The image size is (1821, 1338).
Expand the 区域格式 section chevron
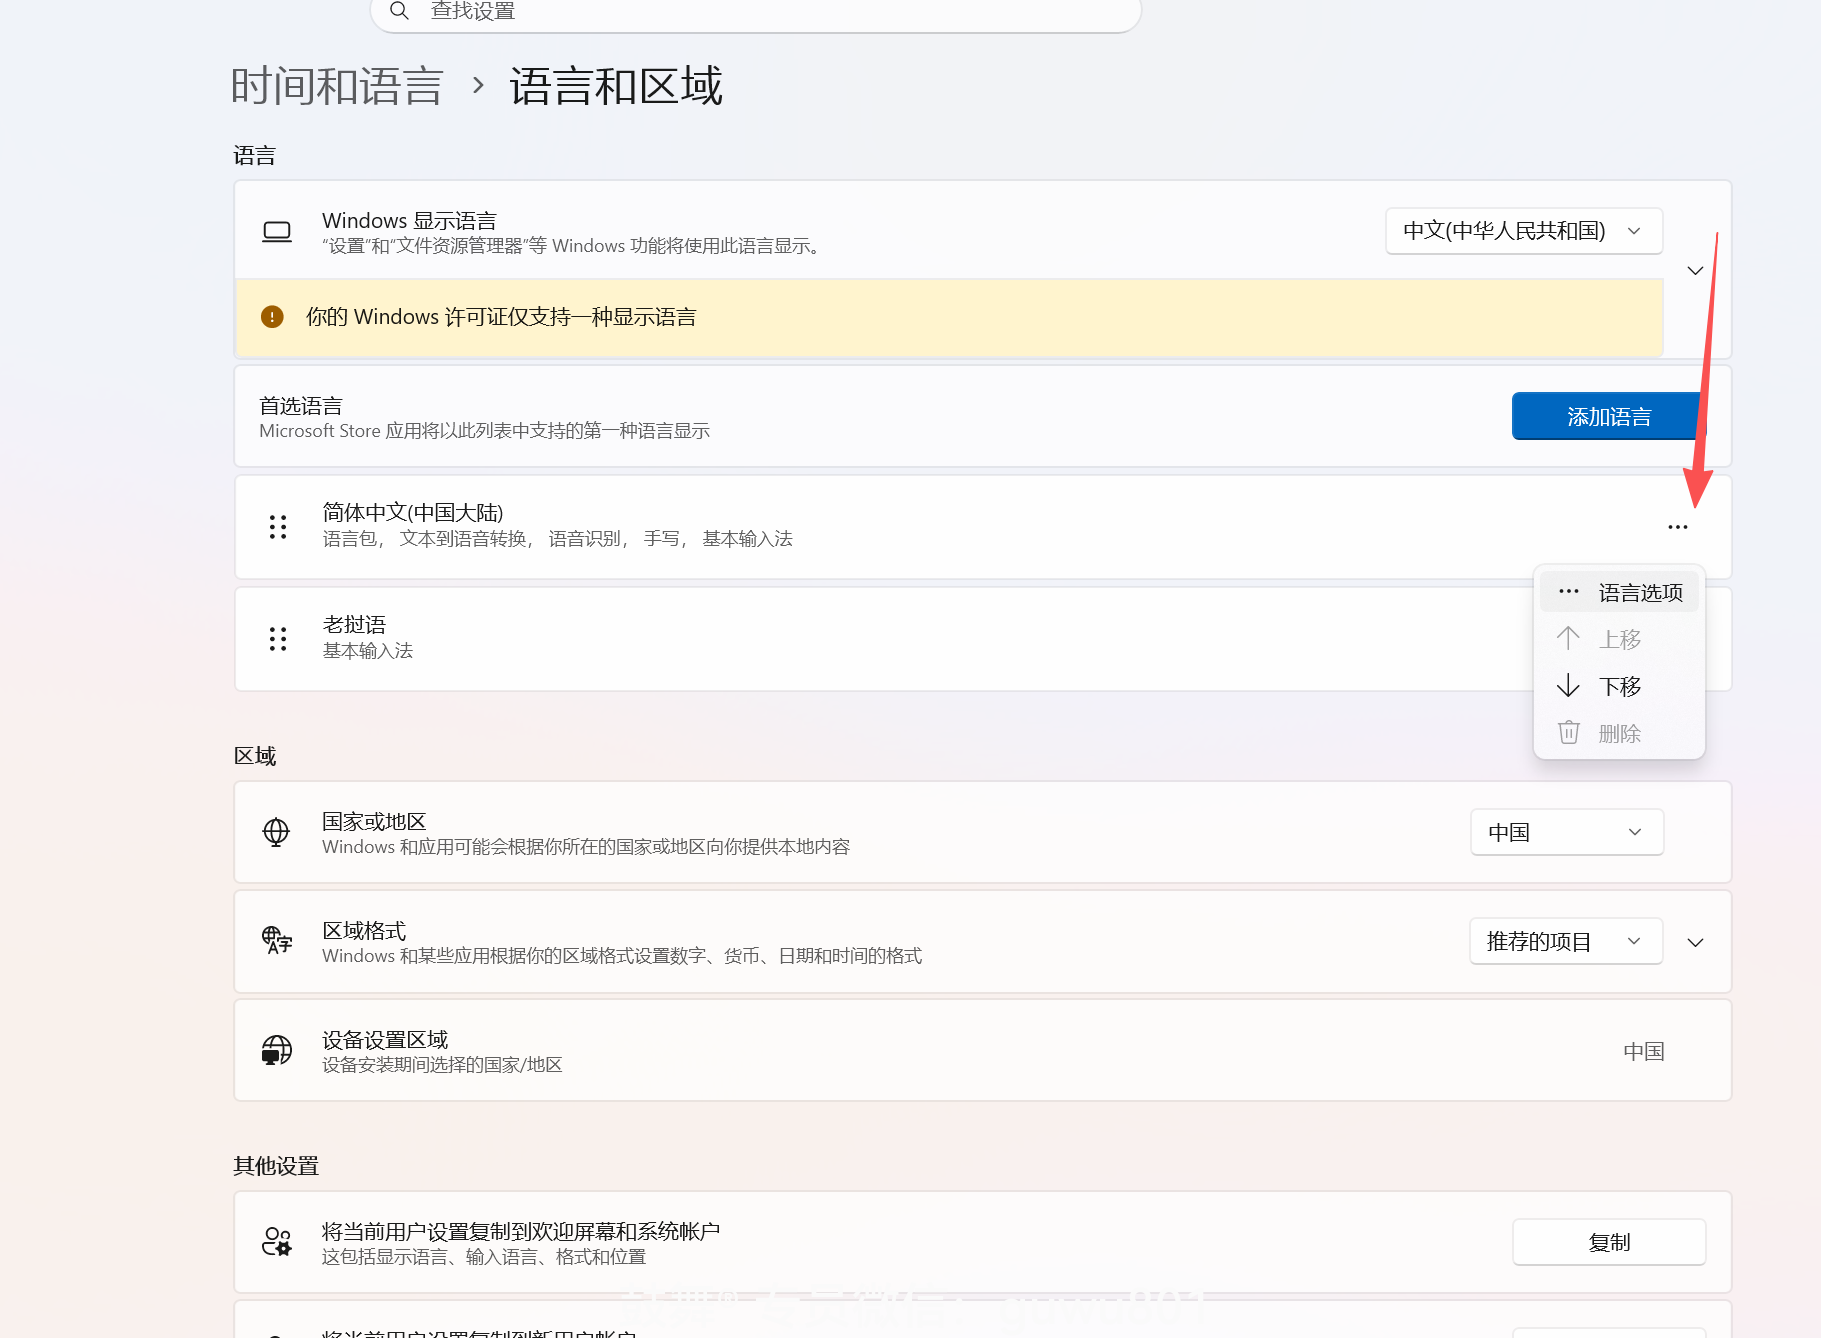coord(1695,942)
